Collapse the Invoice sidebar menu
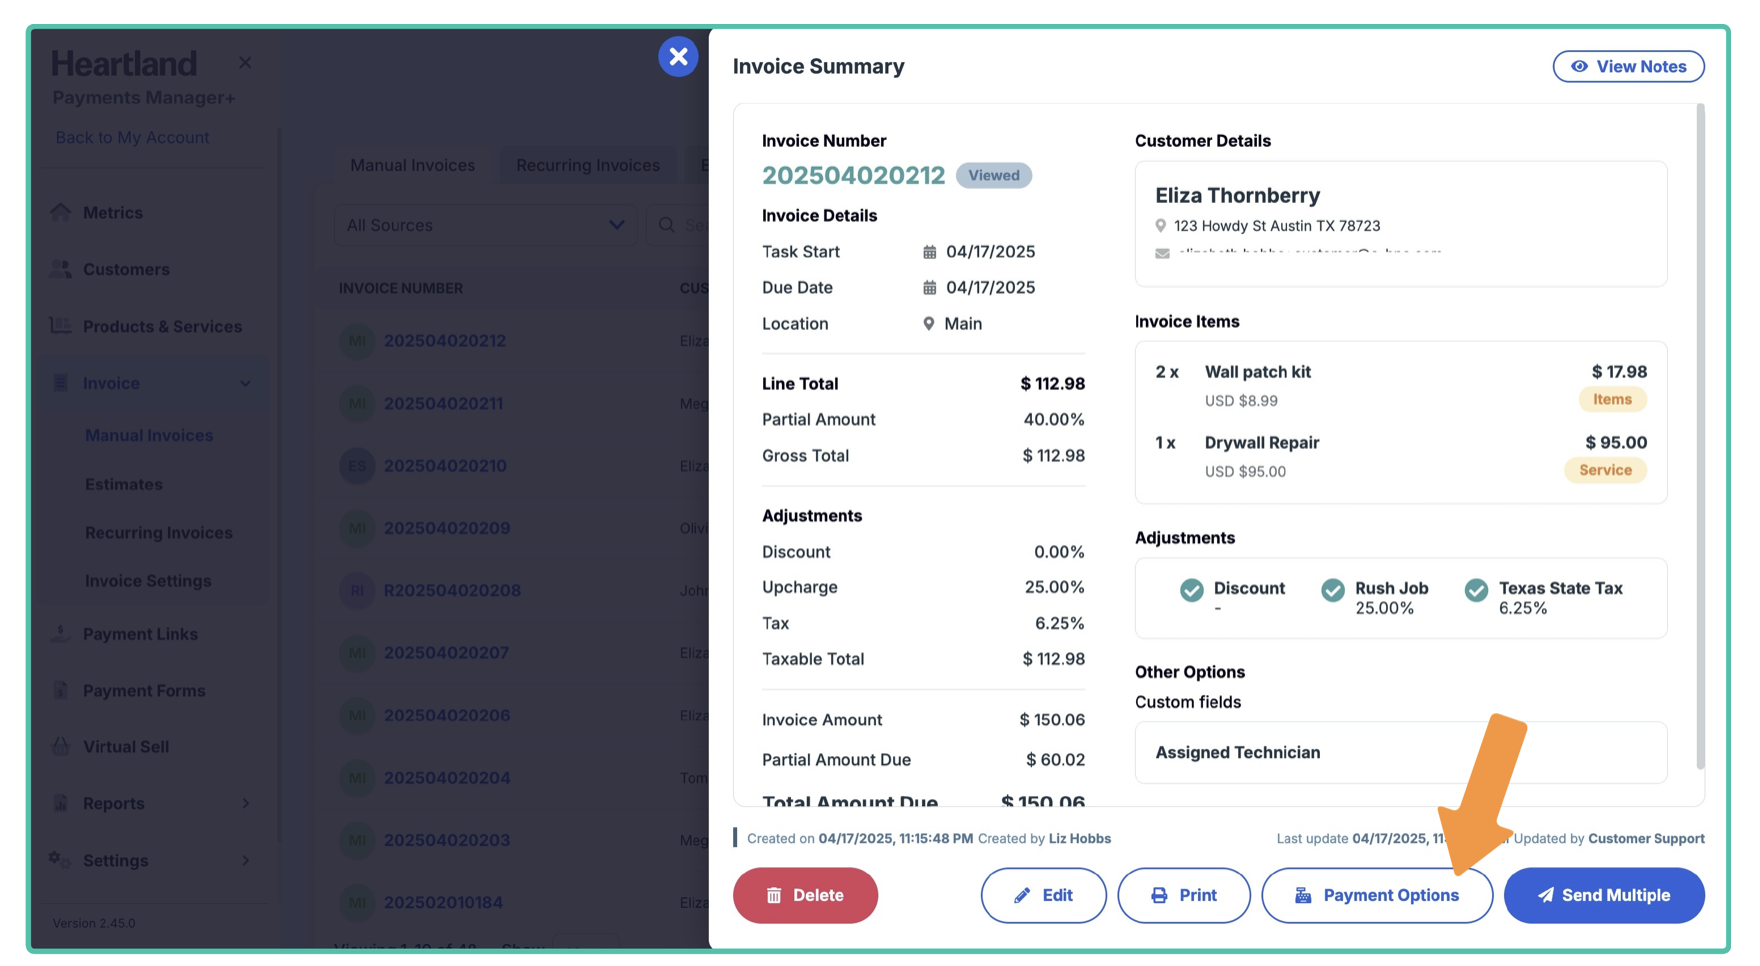The image size is (1760, 966). coord(245,384)
